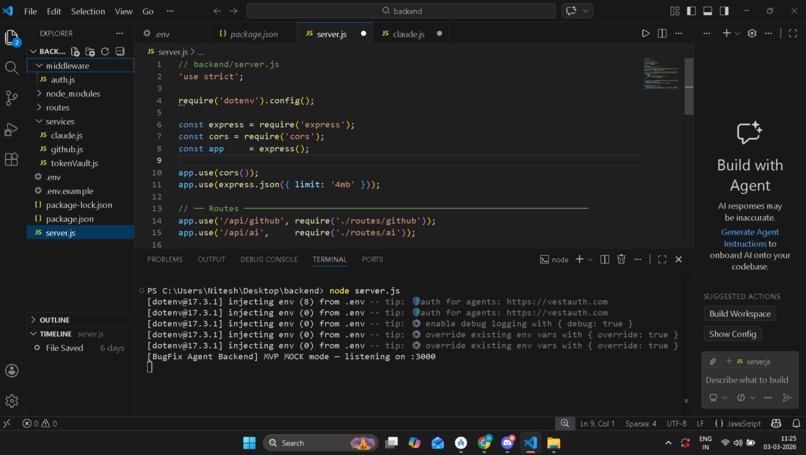Toggle the secondary side bar

724,11
